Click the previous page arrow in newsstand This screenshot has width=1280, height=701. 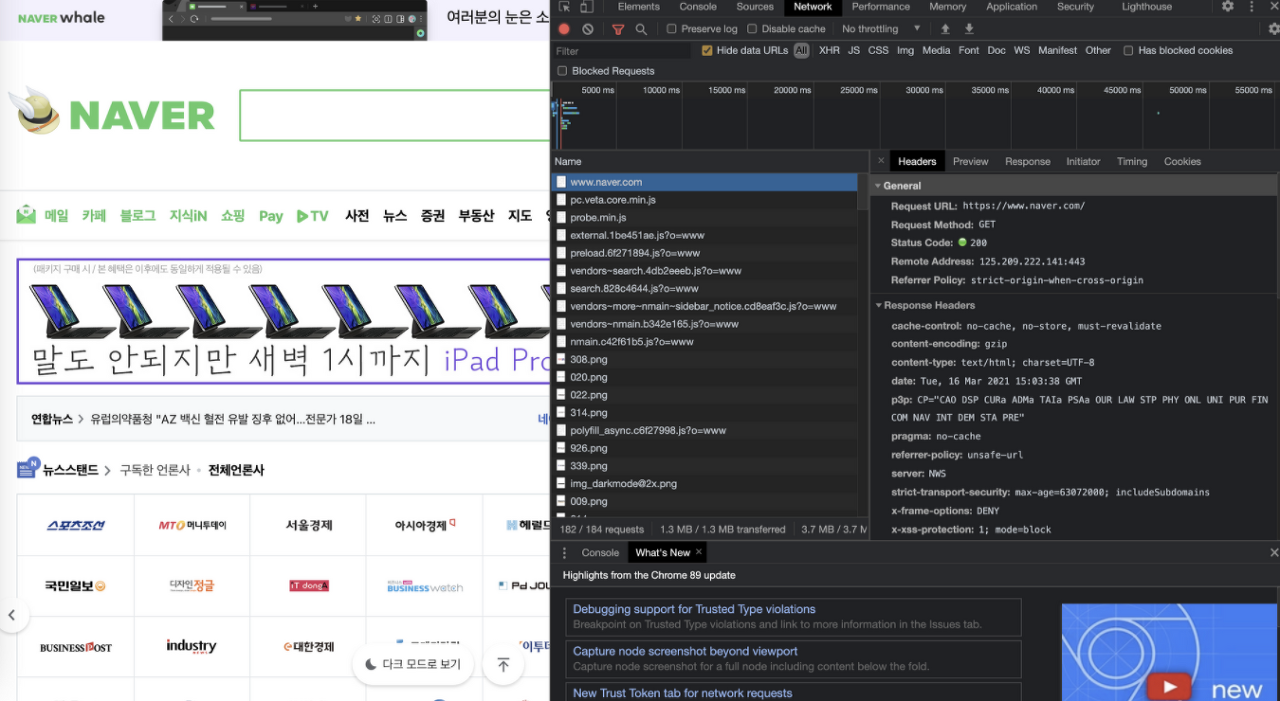(12, 614)
